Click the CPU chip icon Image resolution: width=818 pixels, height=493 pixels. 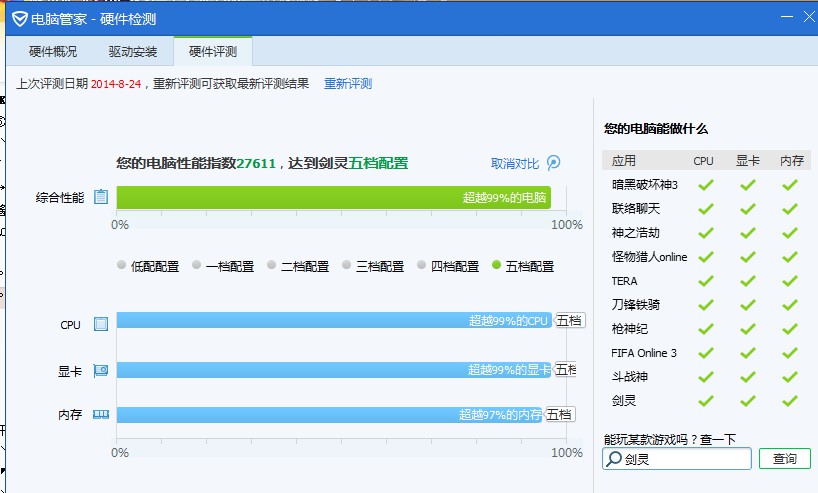[101, 324]
